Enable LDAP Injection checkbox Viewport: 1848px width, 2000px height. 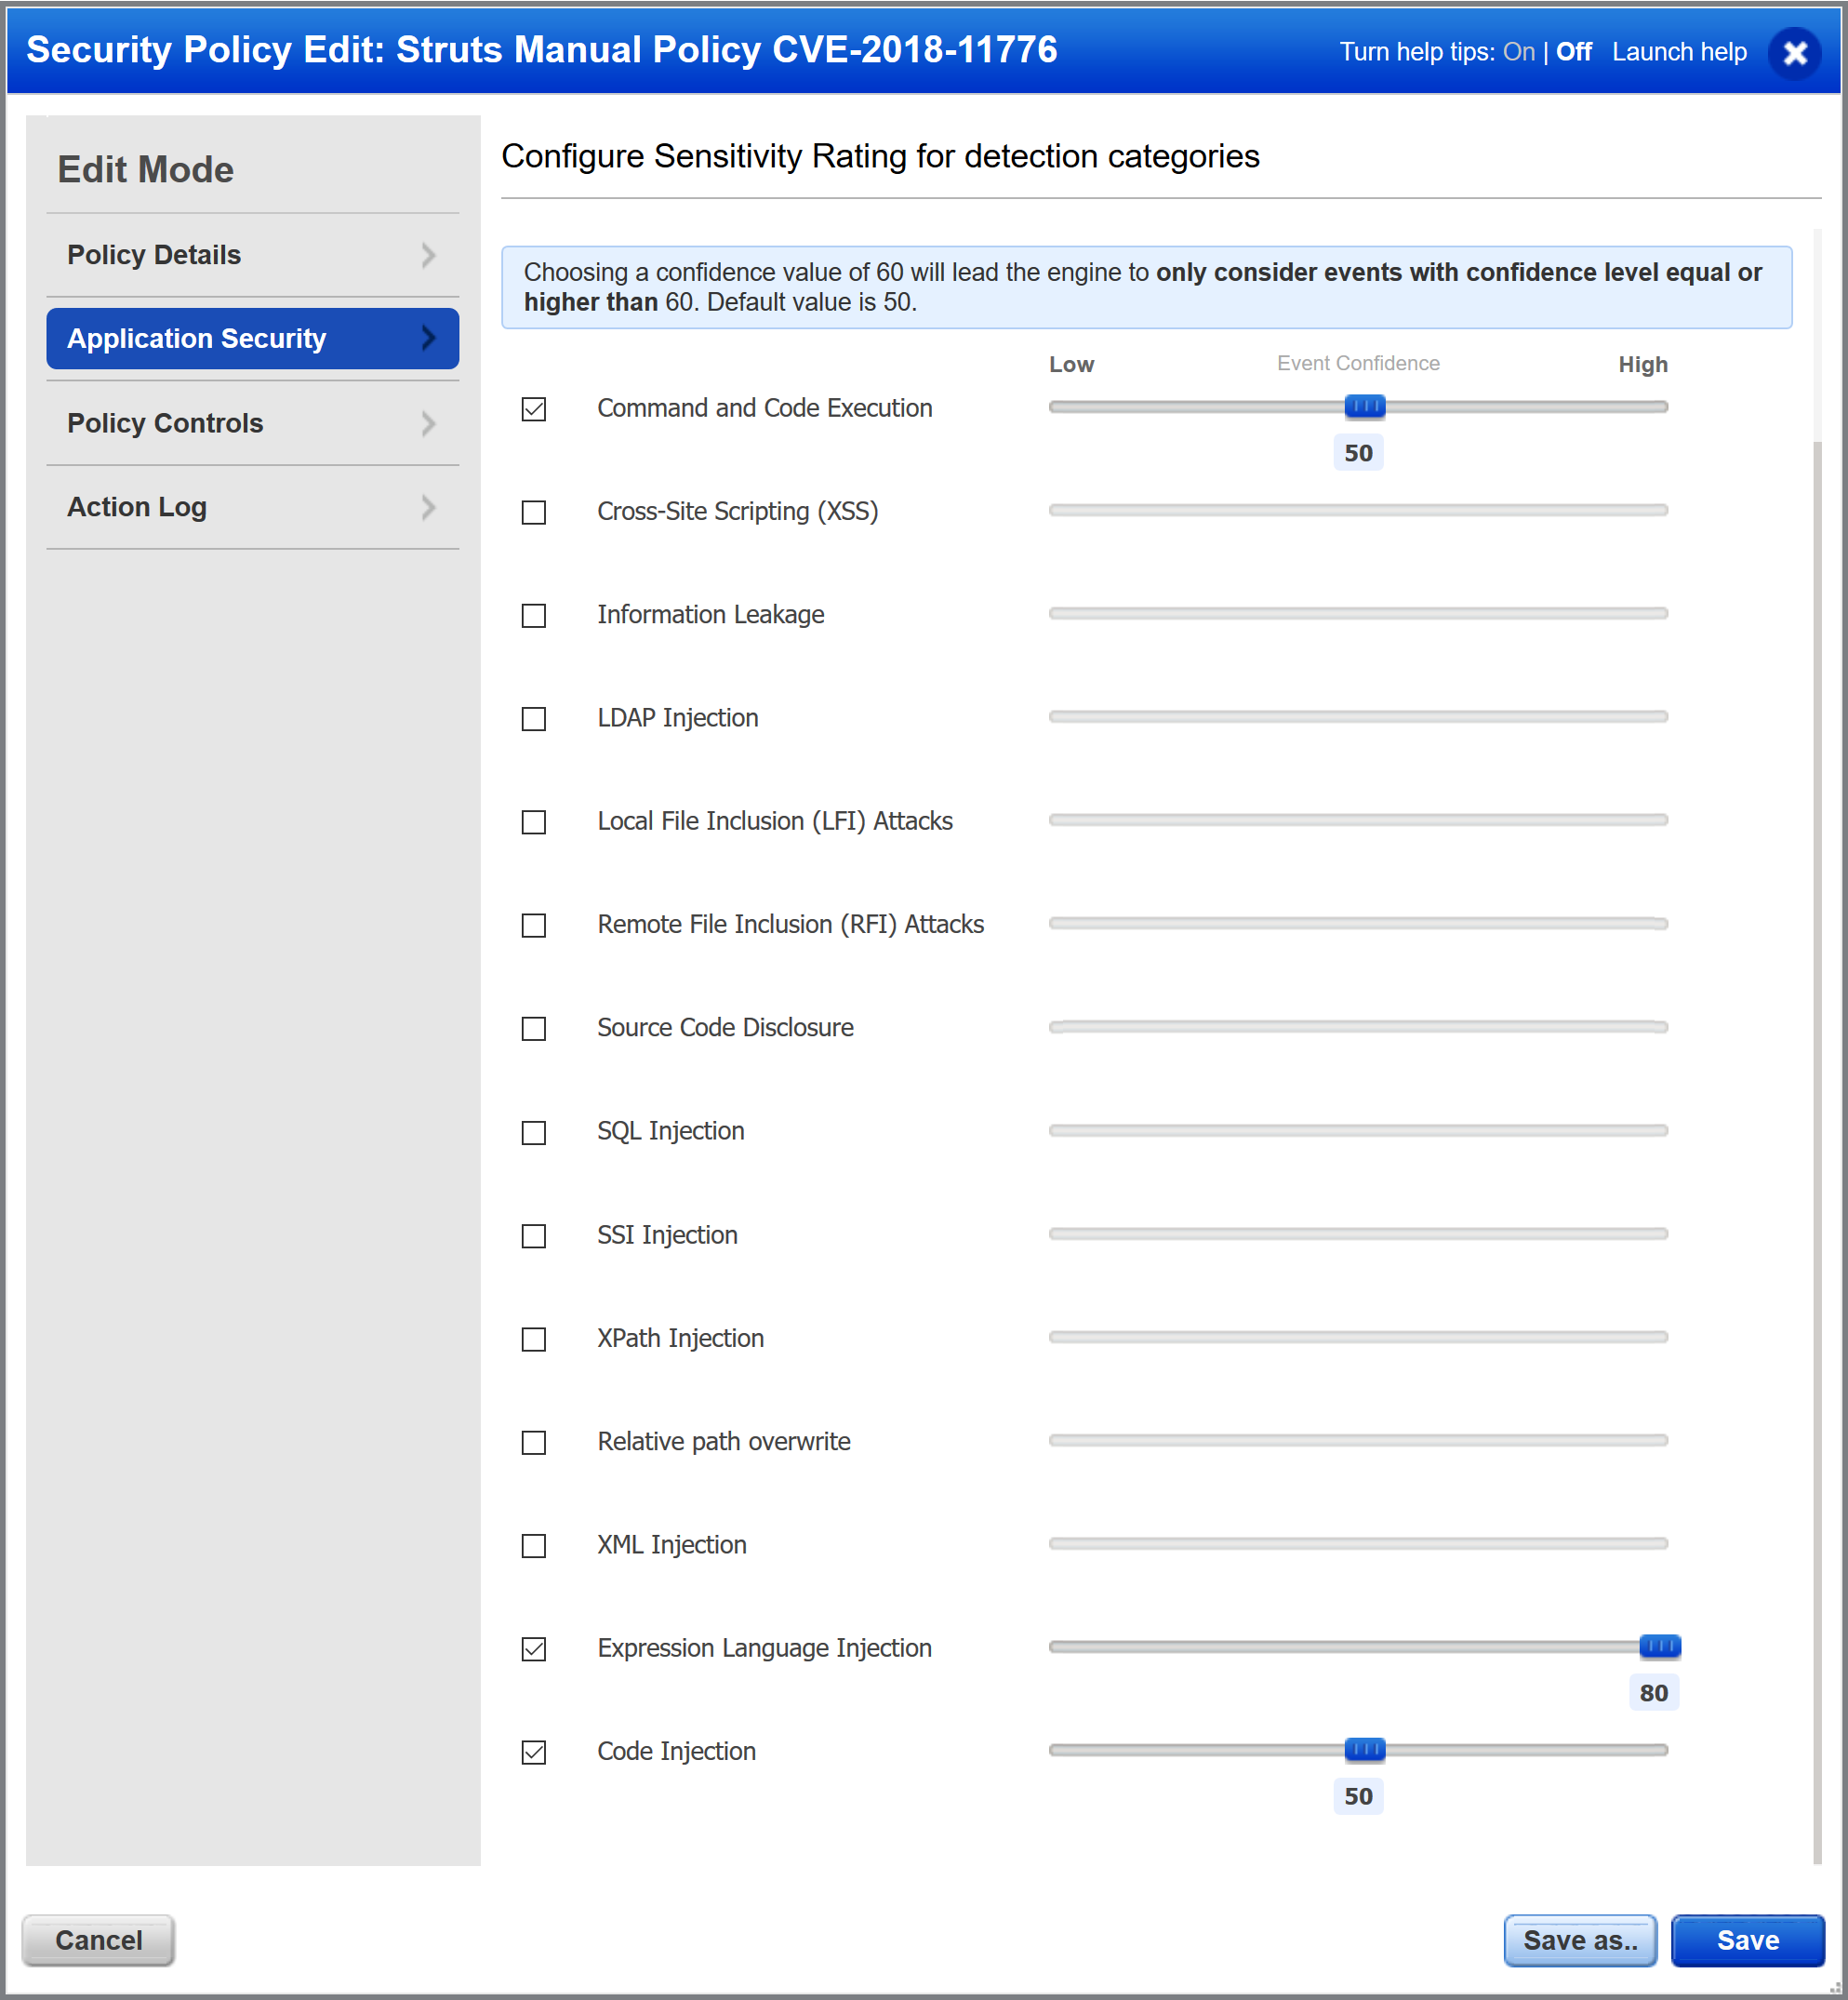pyautogui.click(x=534, y=719)
